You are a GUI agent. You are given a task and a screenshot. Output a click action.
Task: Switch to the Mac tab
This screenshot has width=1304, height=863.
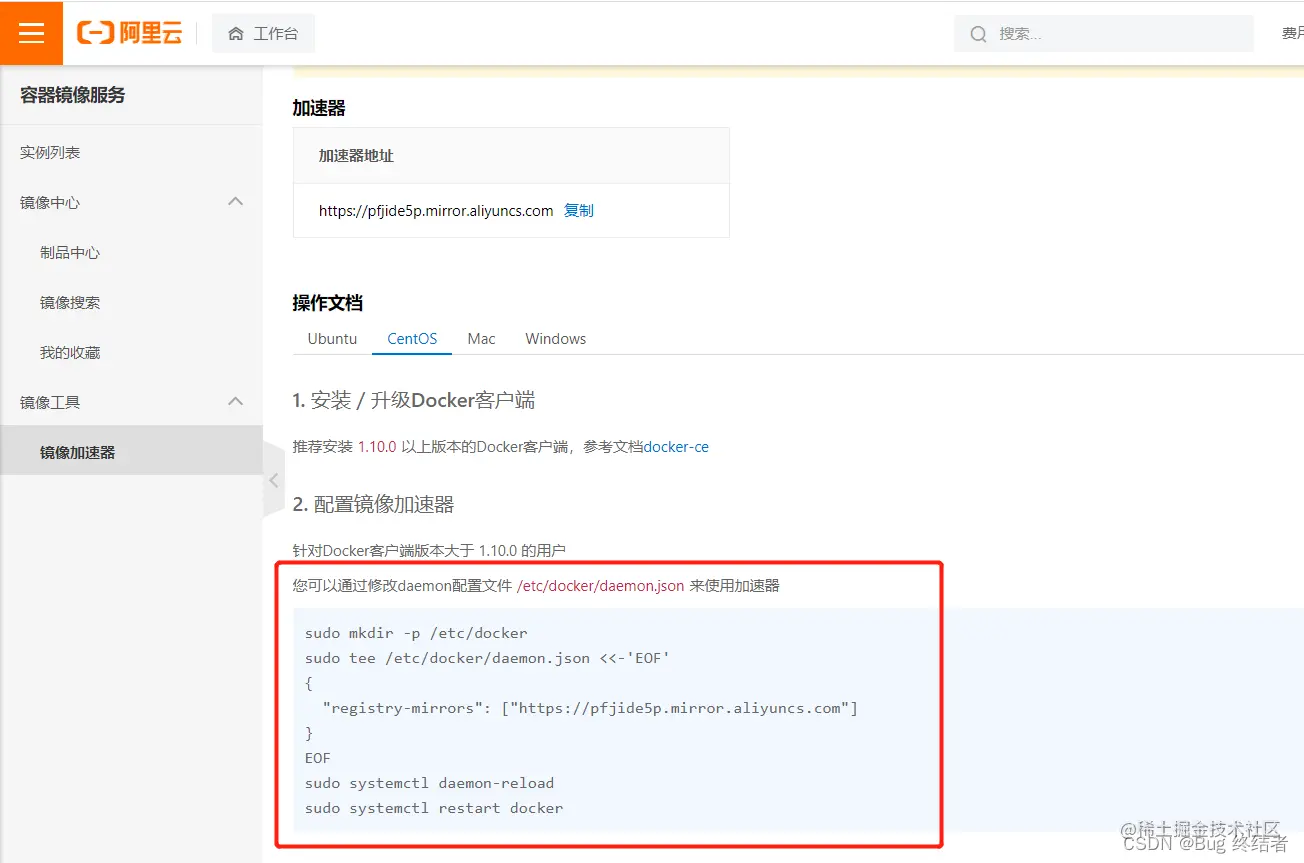coord(481,338)
